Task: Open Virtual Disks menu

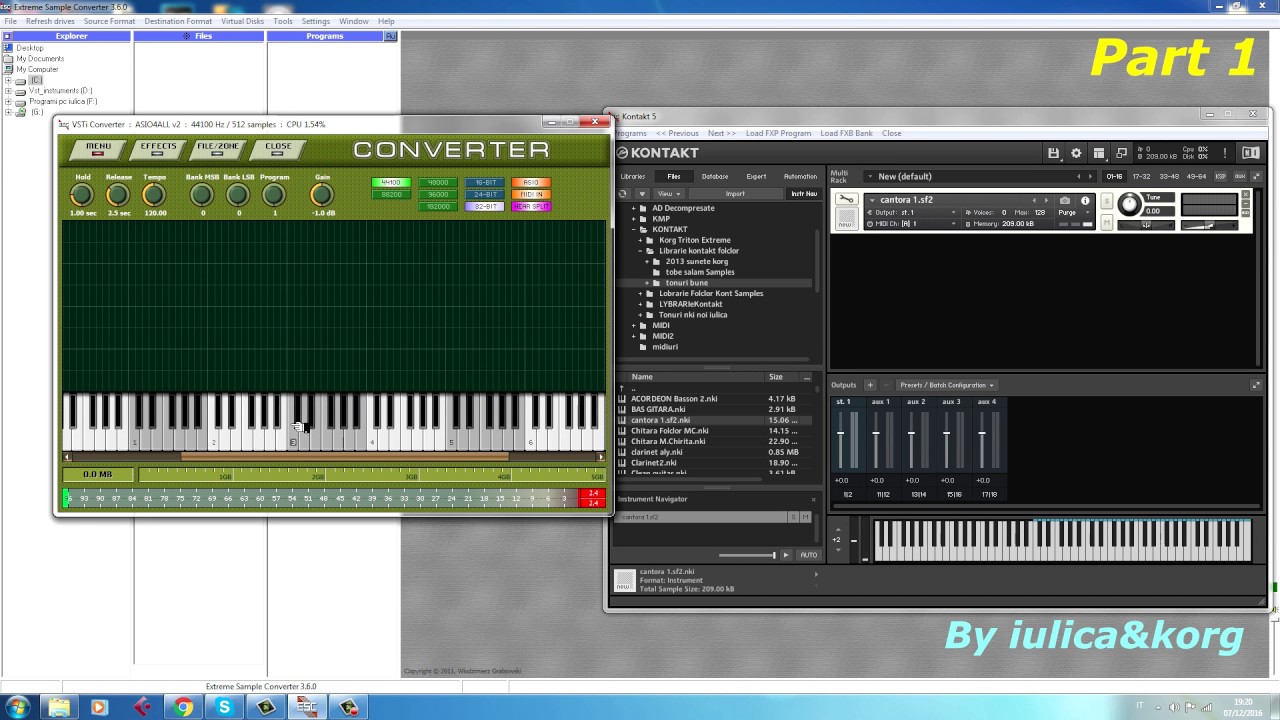Action: coord(242,21)
